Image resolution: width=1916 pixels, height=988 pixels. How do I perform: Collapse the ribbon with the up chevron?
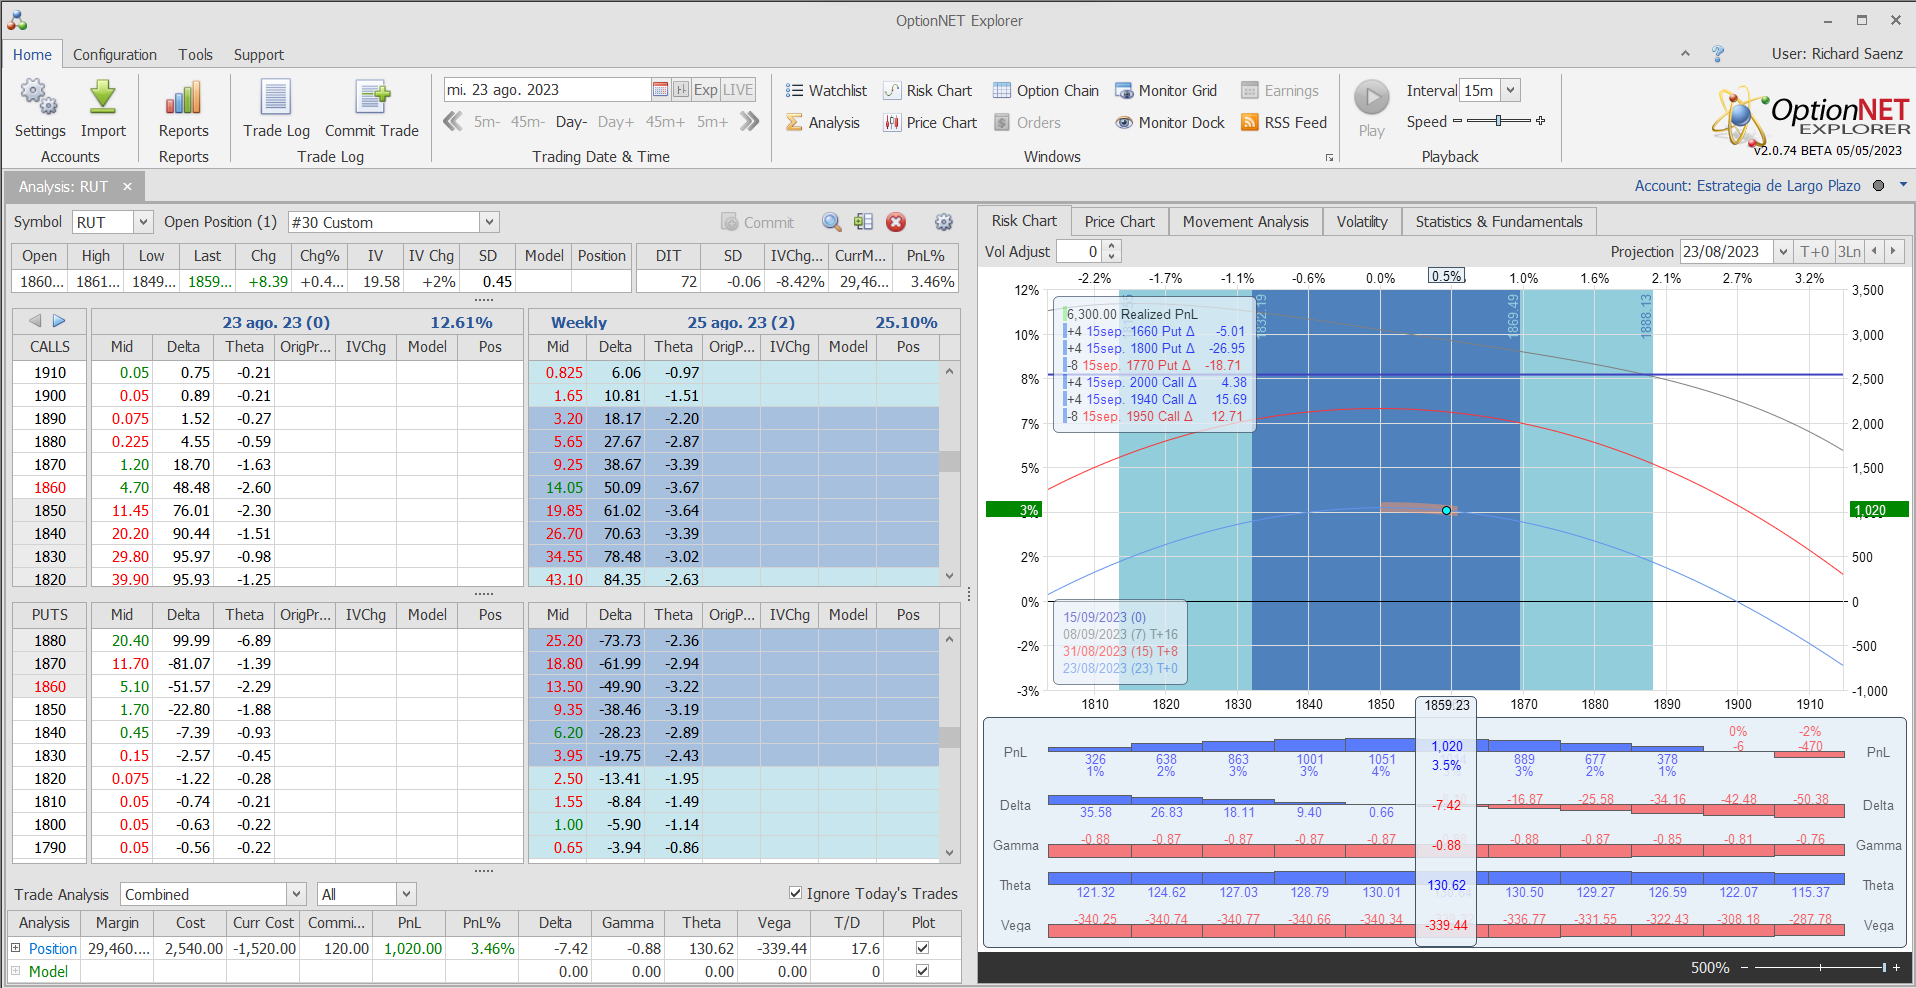[1685, 54]
